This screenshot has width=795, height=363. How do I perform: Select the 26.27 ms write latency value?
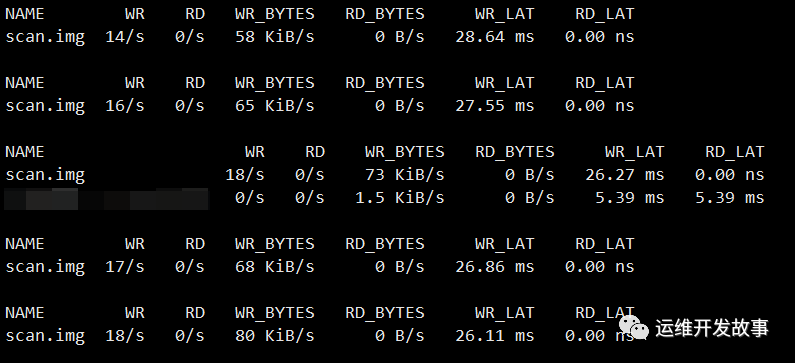coord(625,175)
